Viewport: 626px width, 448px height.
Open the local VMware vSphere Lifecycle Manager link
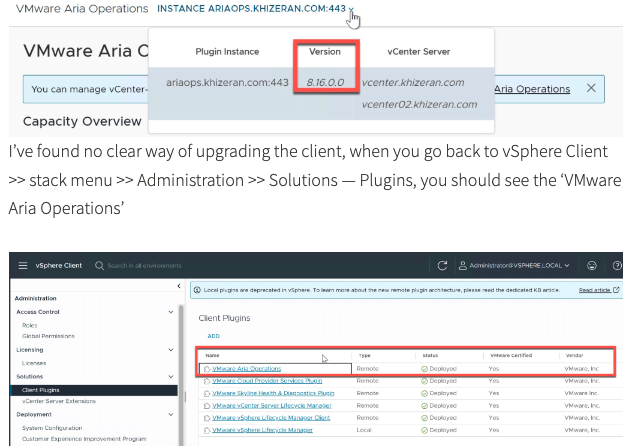(x=262, y=430)
